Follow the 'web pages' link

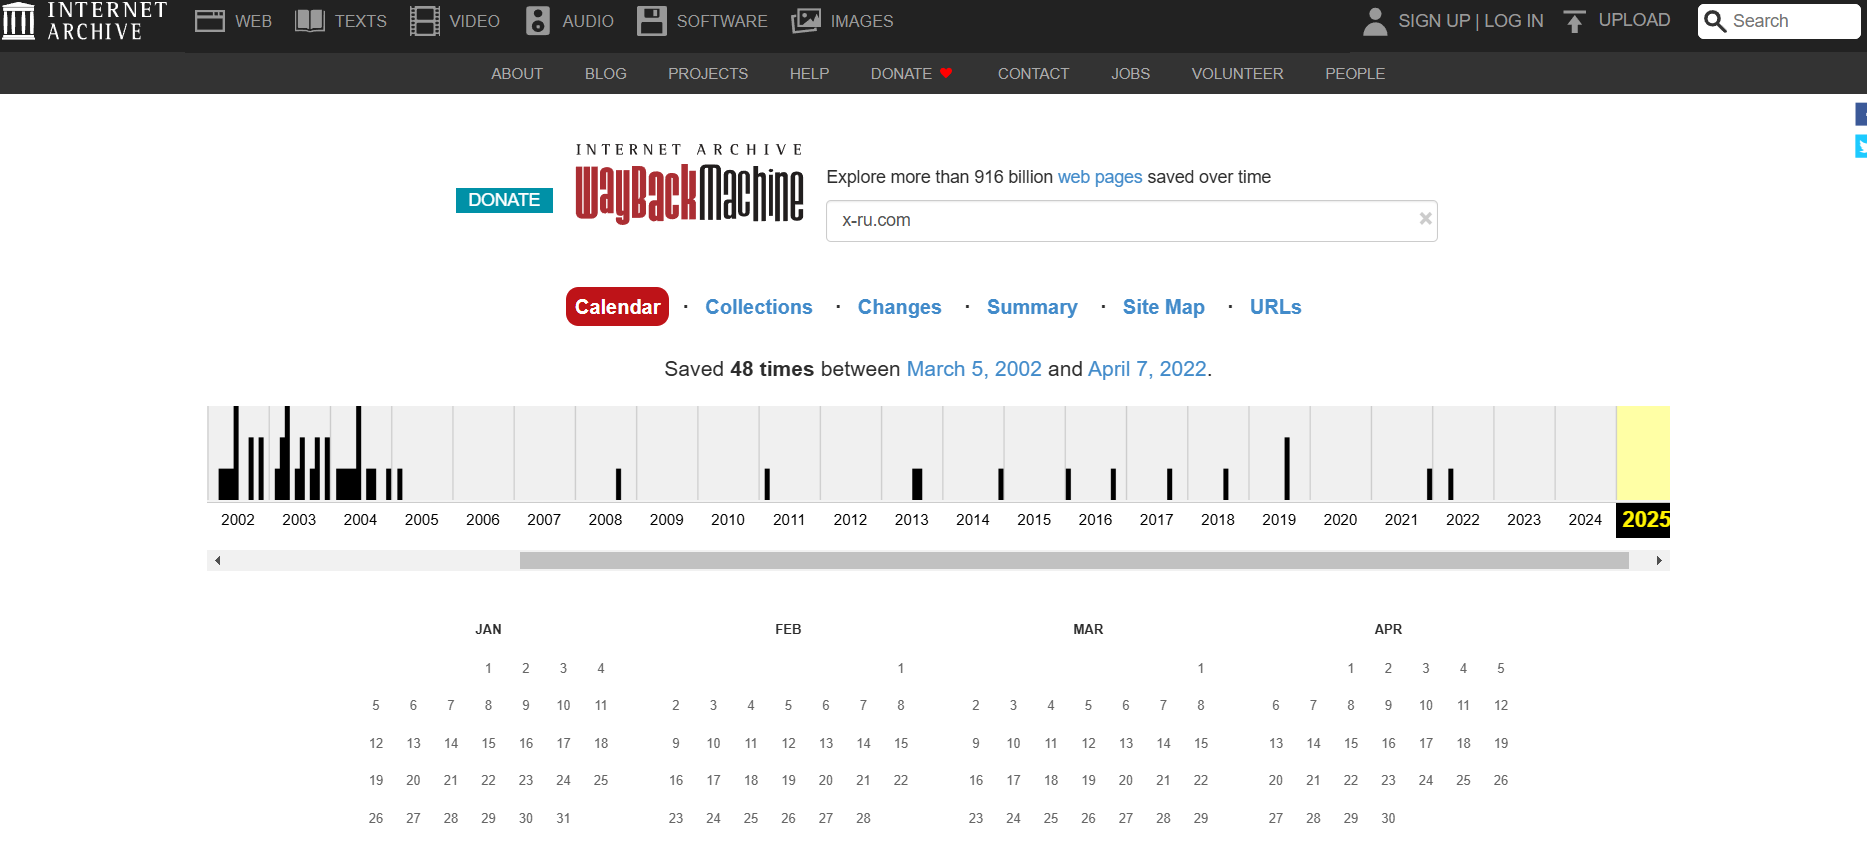[x=1100, y=177]
